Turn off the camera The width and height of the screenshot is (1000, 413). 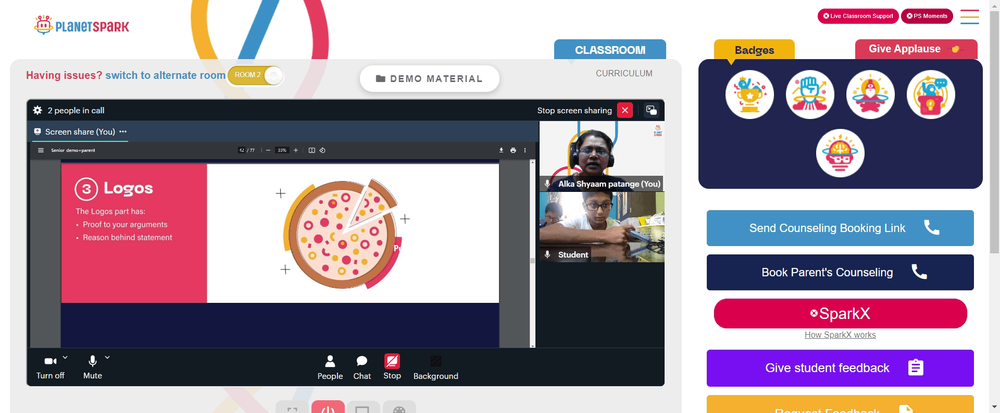pyautogui.click(x=50, y=366)
